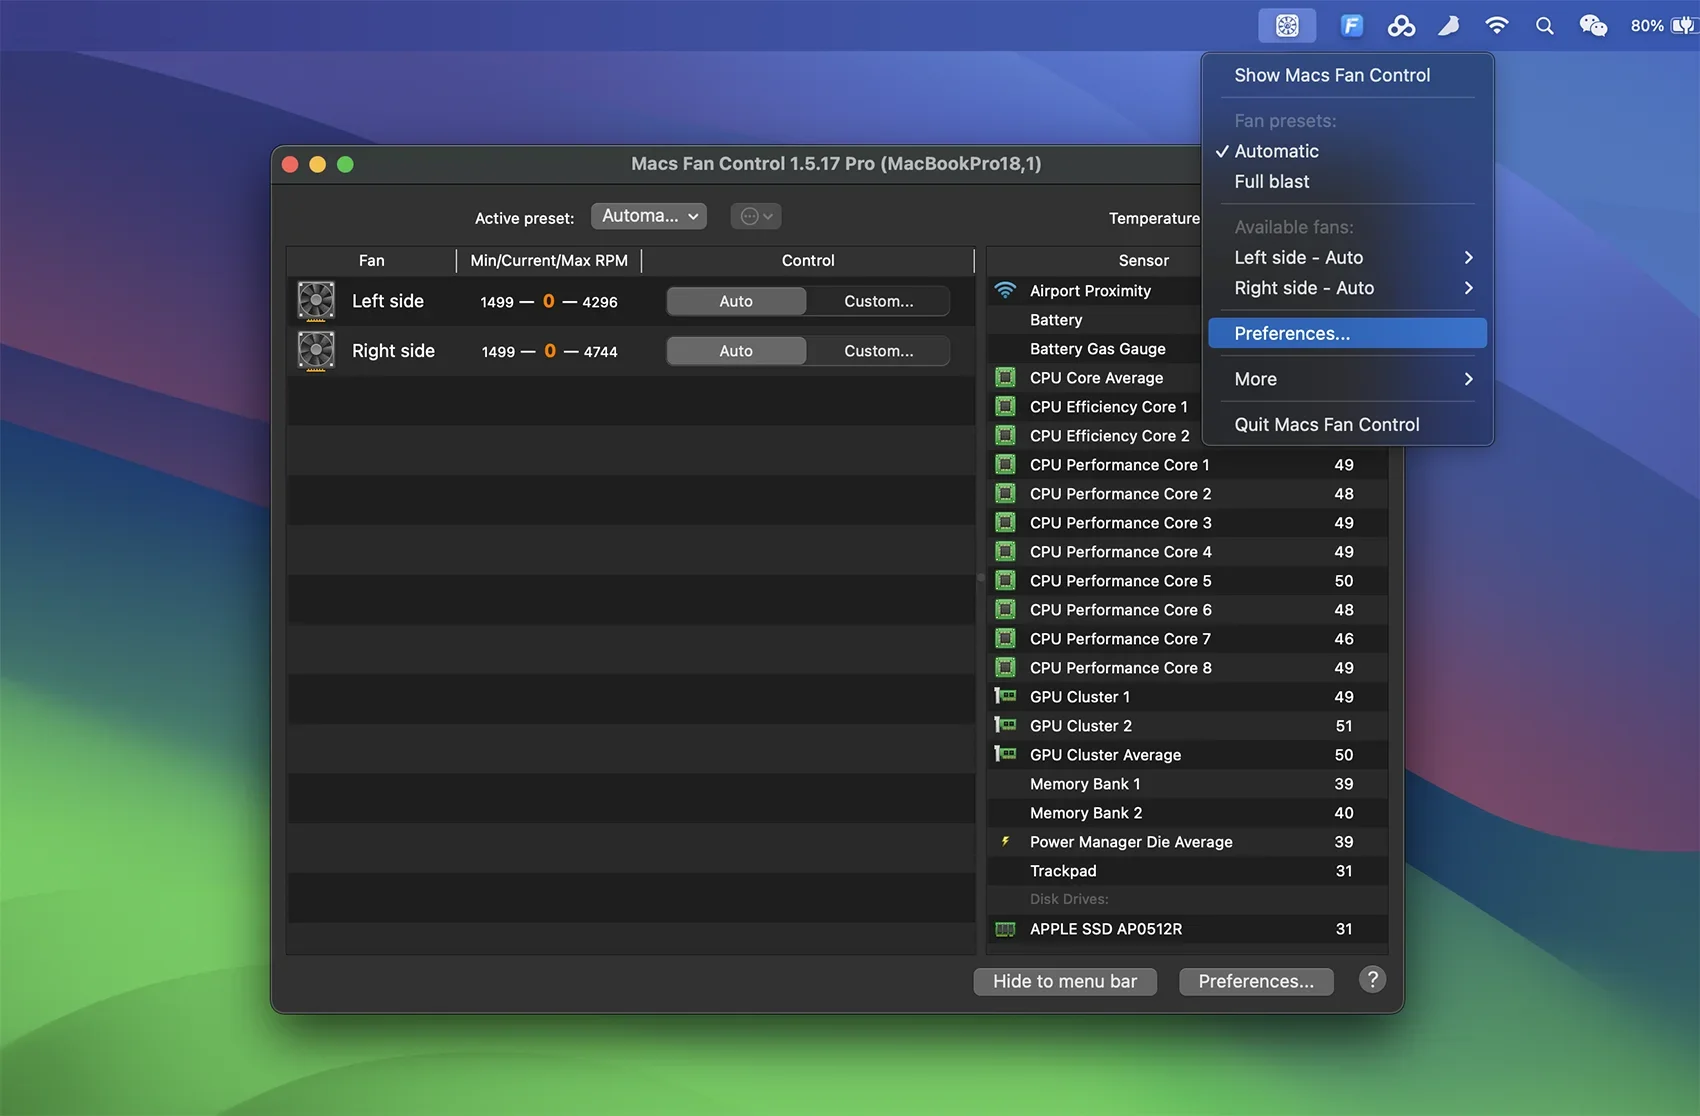Click the bird-shaped menu bar icon

[x=1449, y=26]
